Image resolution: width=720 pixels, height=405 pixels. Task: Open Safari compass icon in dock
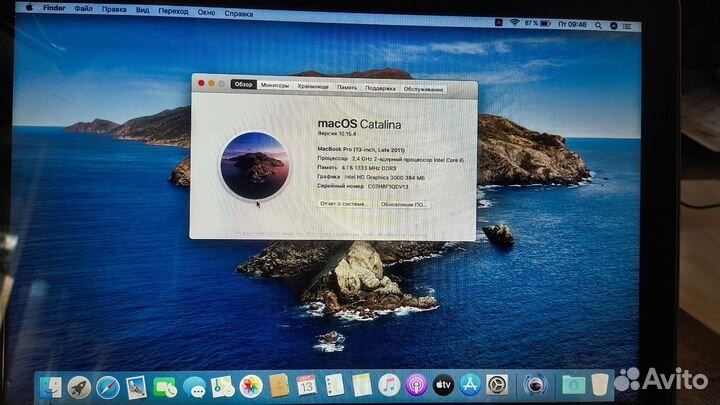[x=108, y=387]
